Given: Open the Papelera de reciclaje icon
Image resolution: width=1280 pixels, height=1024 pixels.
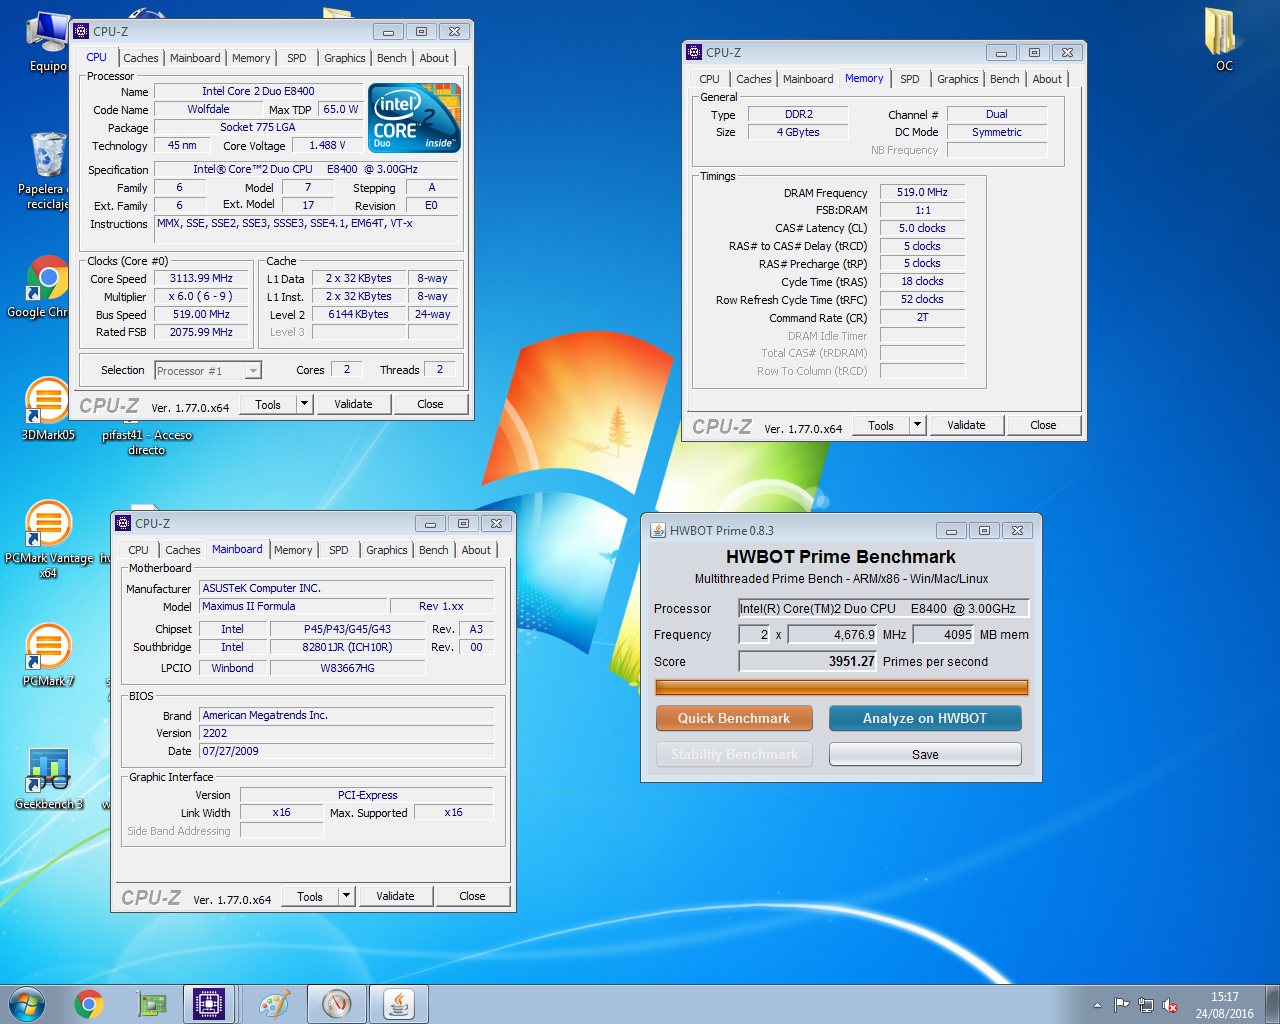Looking at the screenshot, I should pyautogui.click(x=47, y=170).
